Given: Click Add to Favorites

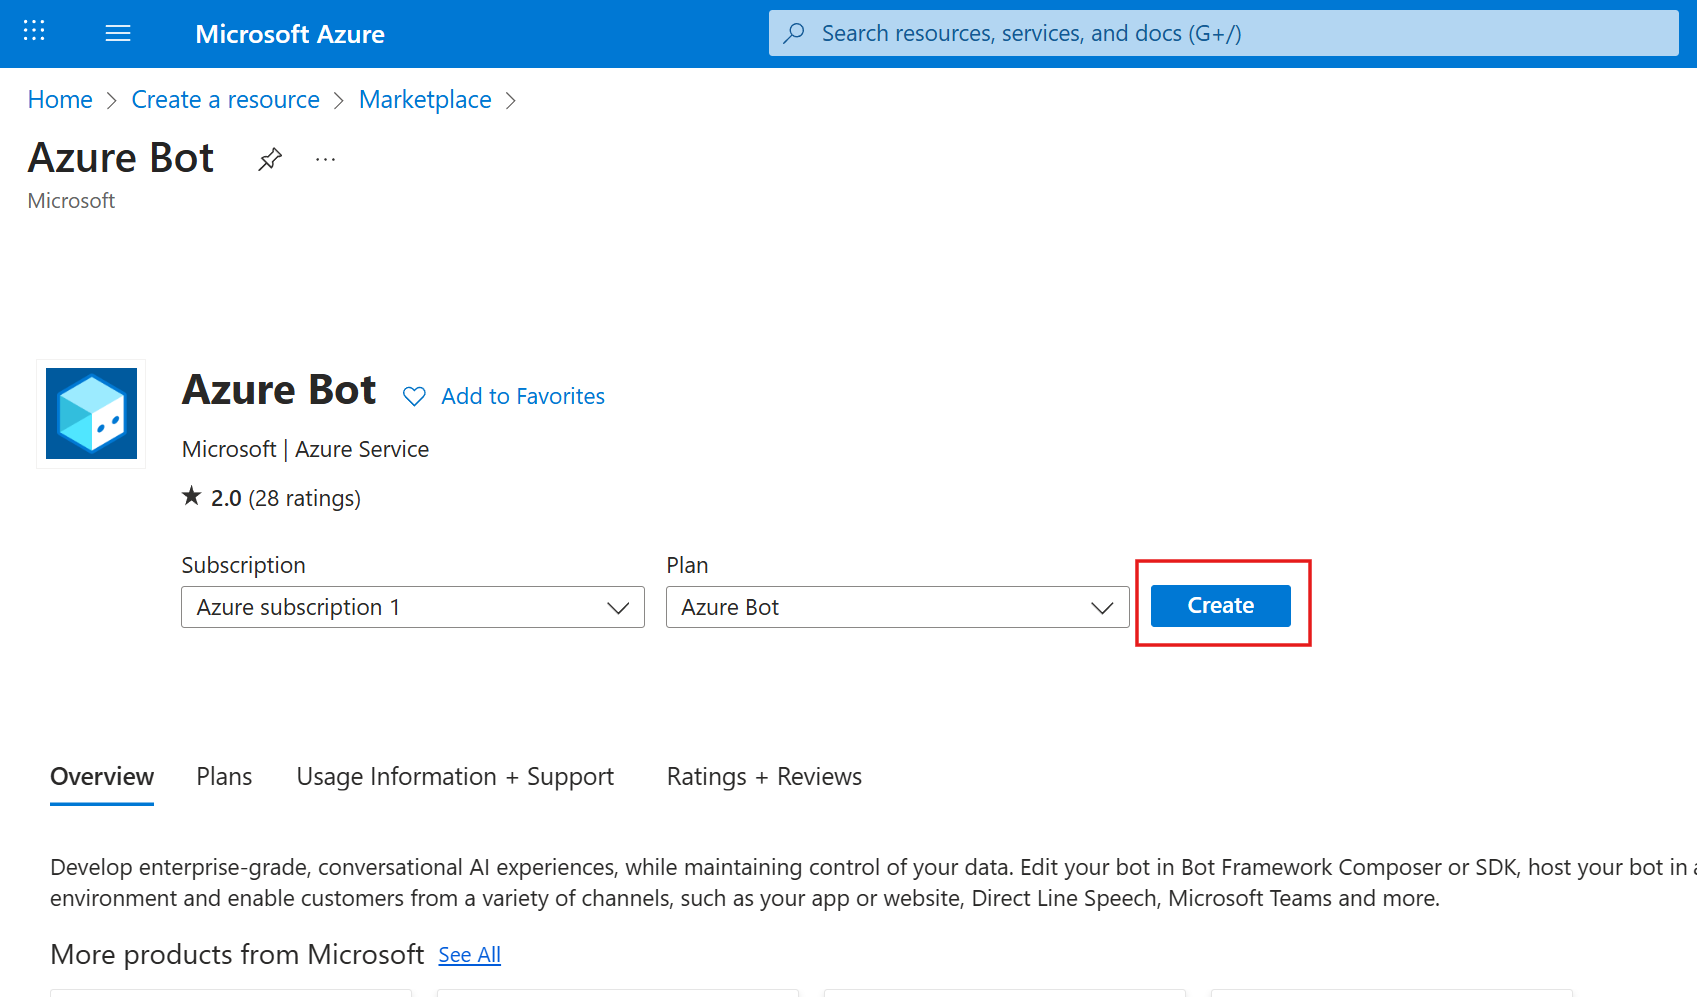Looking at the screenshot, I should click(x=522, y=396).
